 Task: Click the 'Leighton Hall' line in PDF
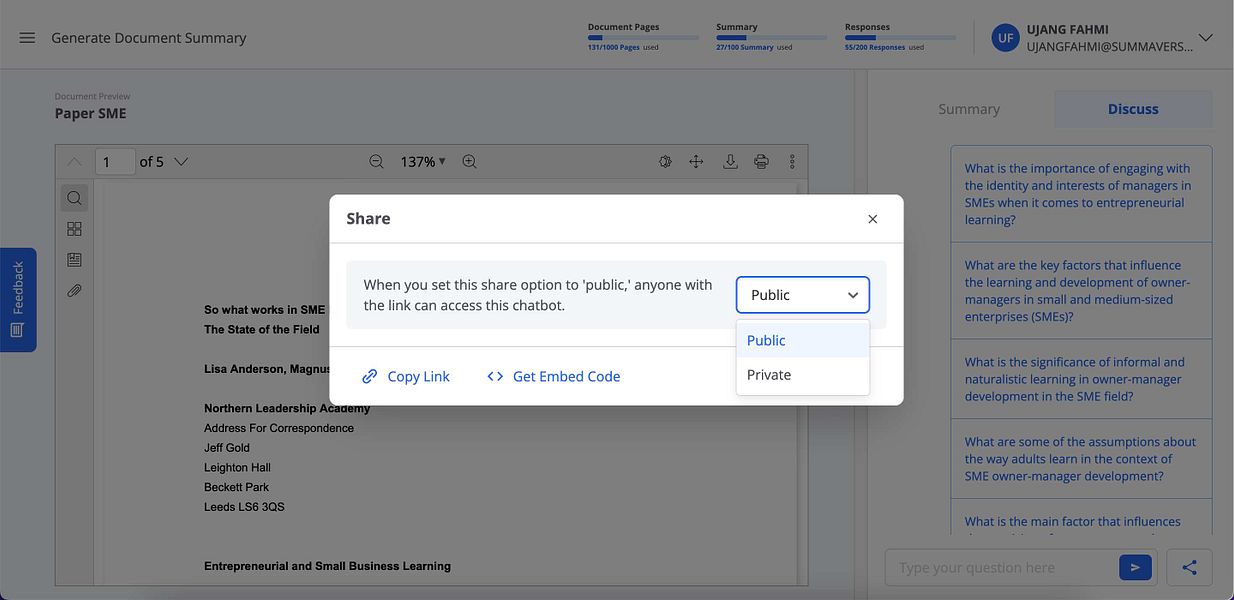[237, 467]
